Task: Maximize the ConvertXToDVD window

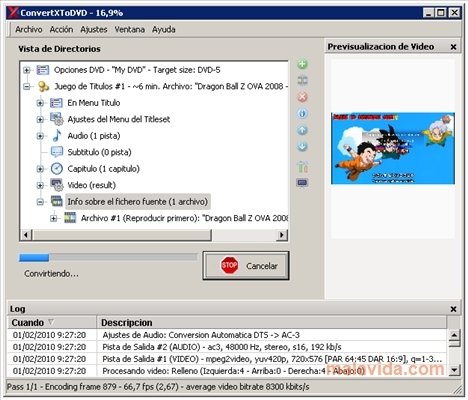Action: 441,13
